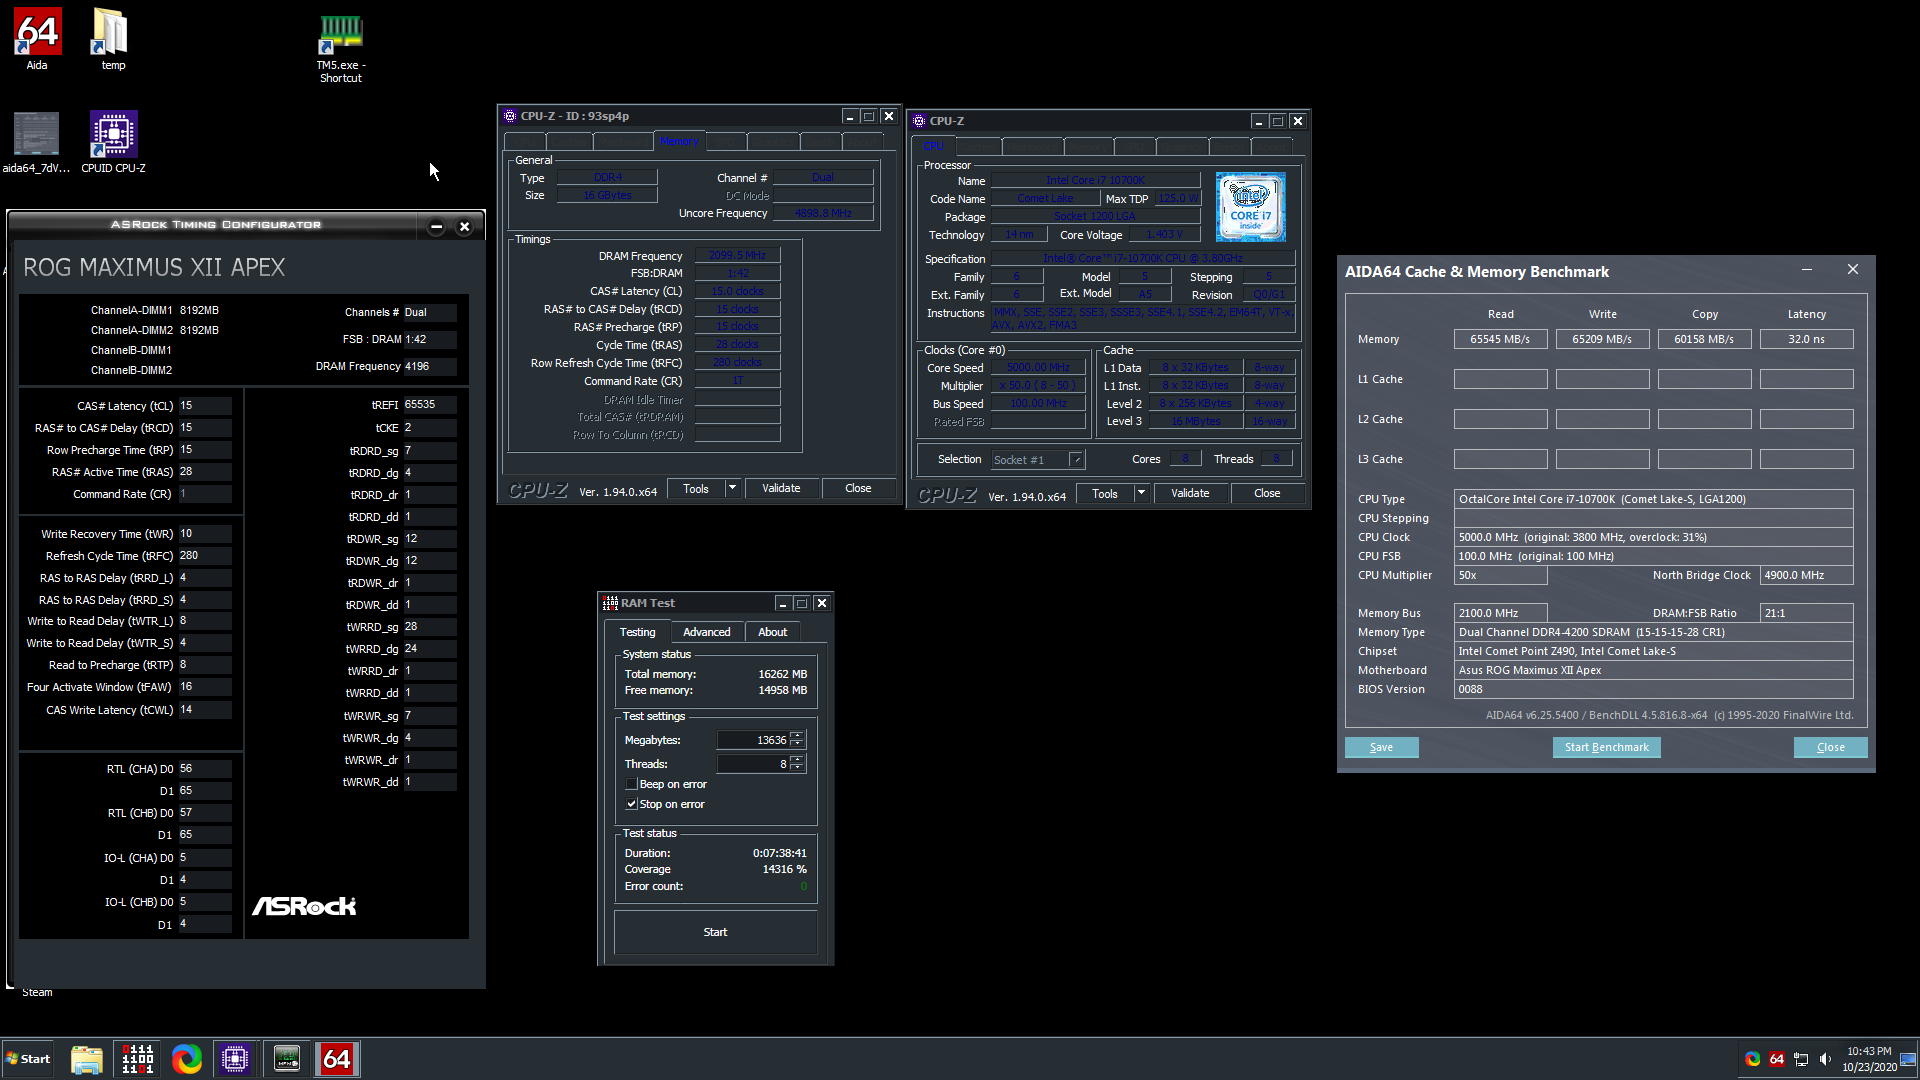The height and width of the screenshot is (1080, 1920).
Task: Switch to the Advanced tab in RAM Test
Action: [x=706, y=632]
